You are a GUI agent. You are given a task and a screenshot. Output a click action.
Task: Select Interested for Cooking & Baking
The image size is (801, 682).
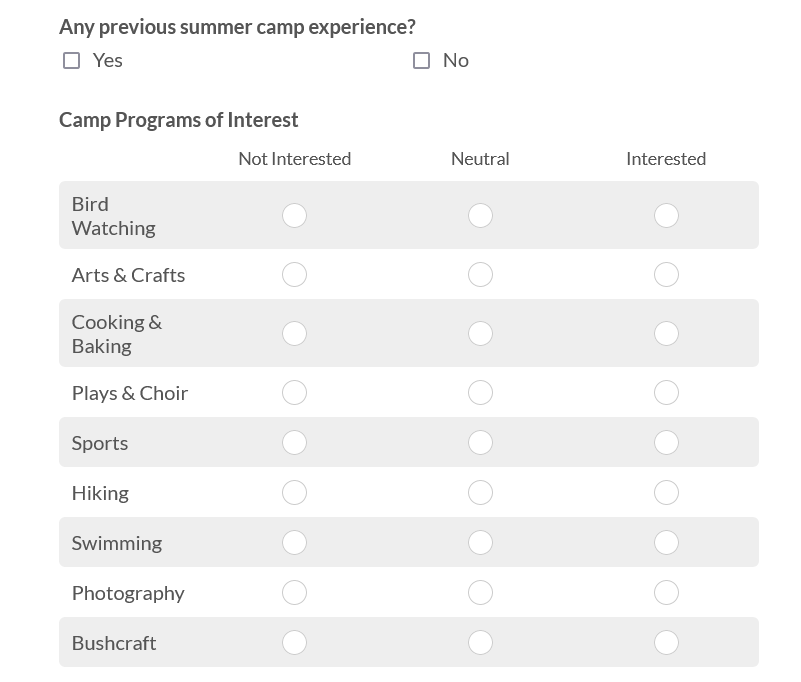point(666,334)
